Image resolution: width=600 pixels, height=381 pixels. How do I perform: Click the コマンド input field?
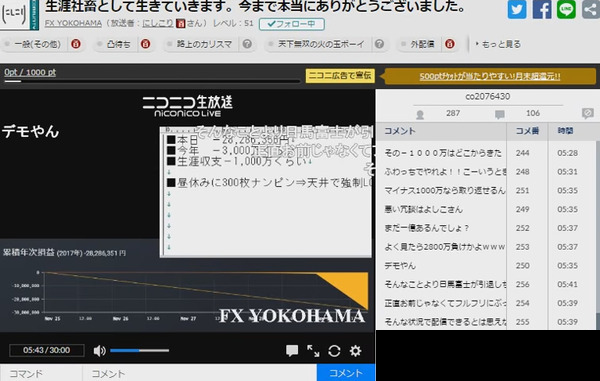pos(41,373)
